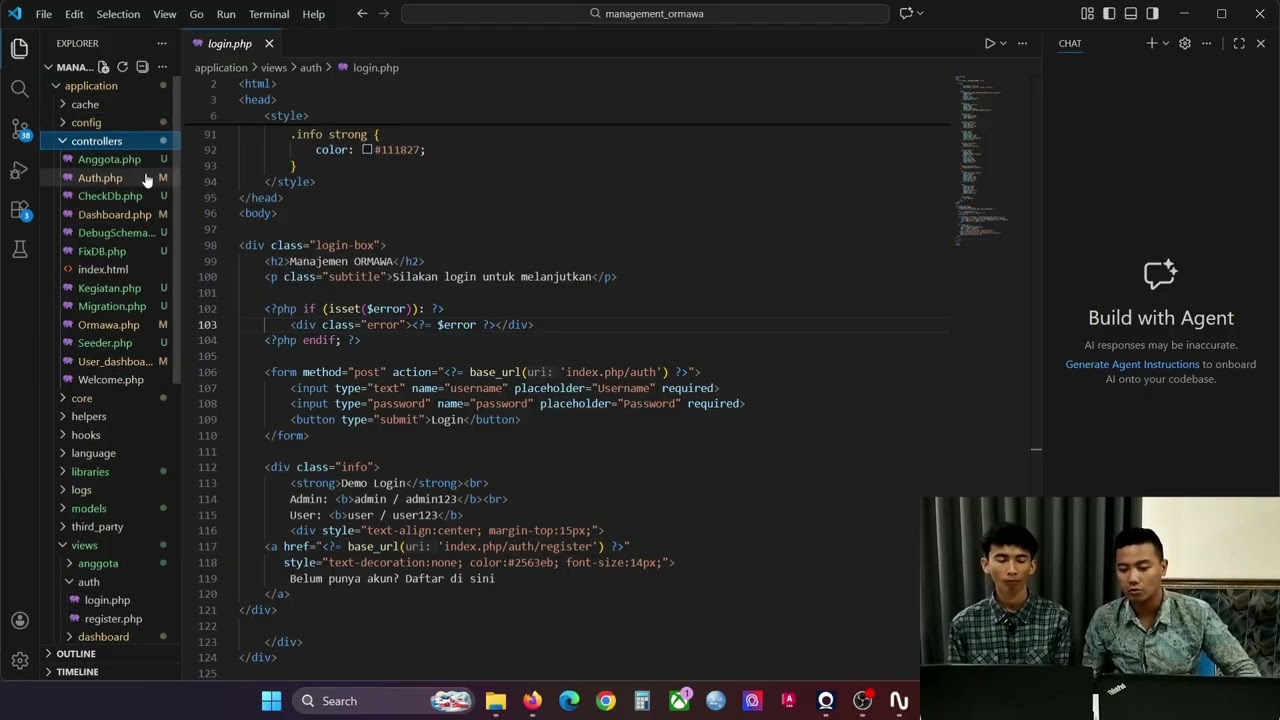Open File Explorer from the taskbar
The image size is (1280, 720).
496,701
